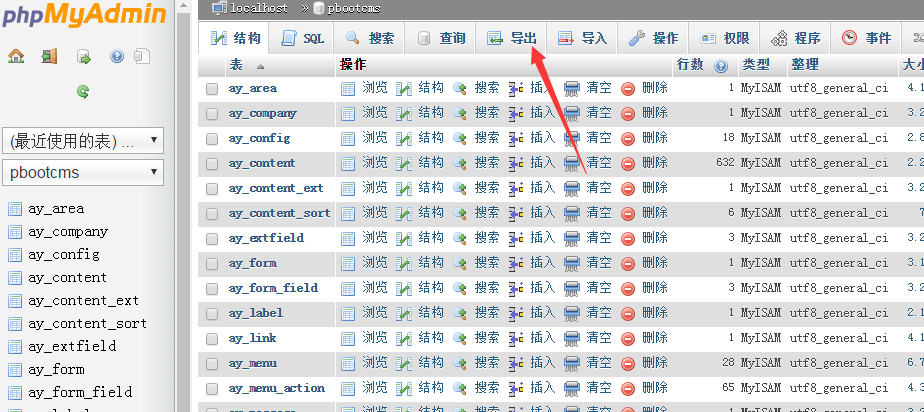The image size is (924, 412).
Task: Click the insert icon in ay_content row
Action: (x=516, y=163)
